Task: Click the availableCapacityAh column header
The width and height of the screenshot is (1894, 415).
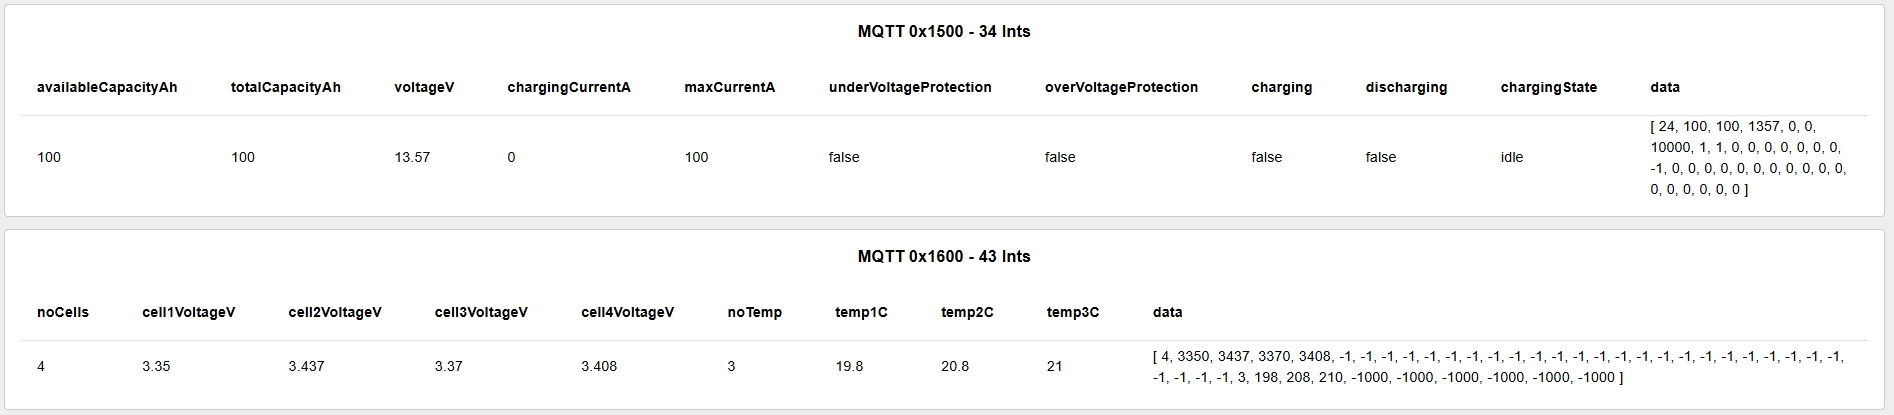Action: click(107, 87)
